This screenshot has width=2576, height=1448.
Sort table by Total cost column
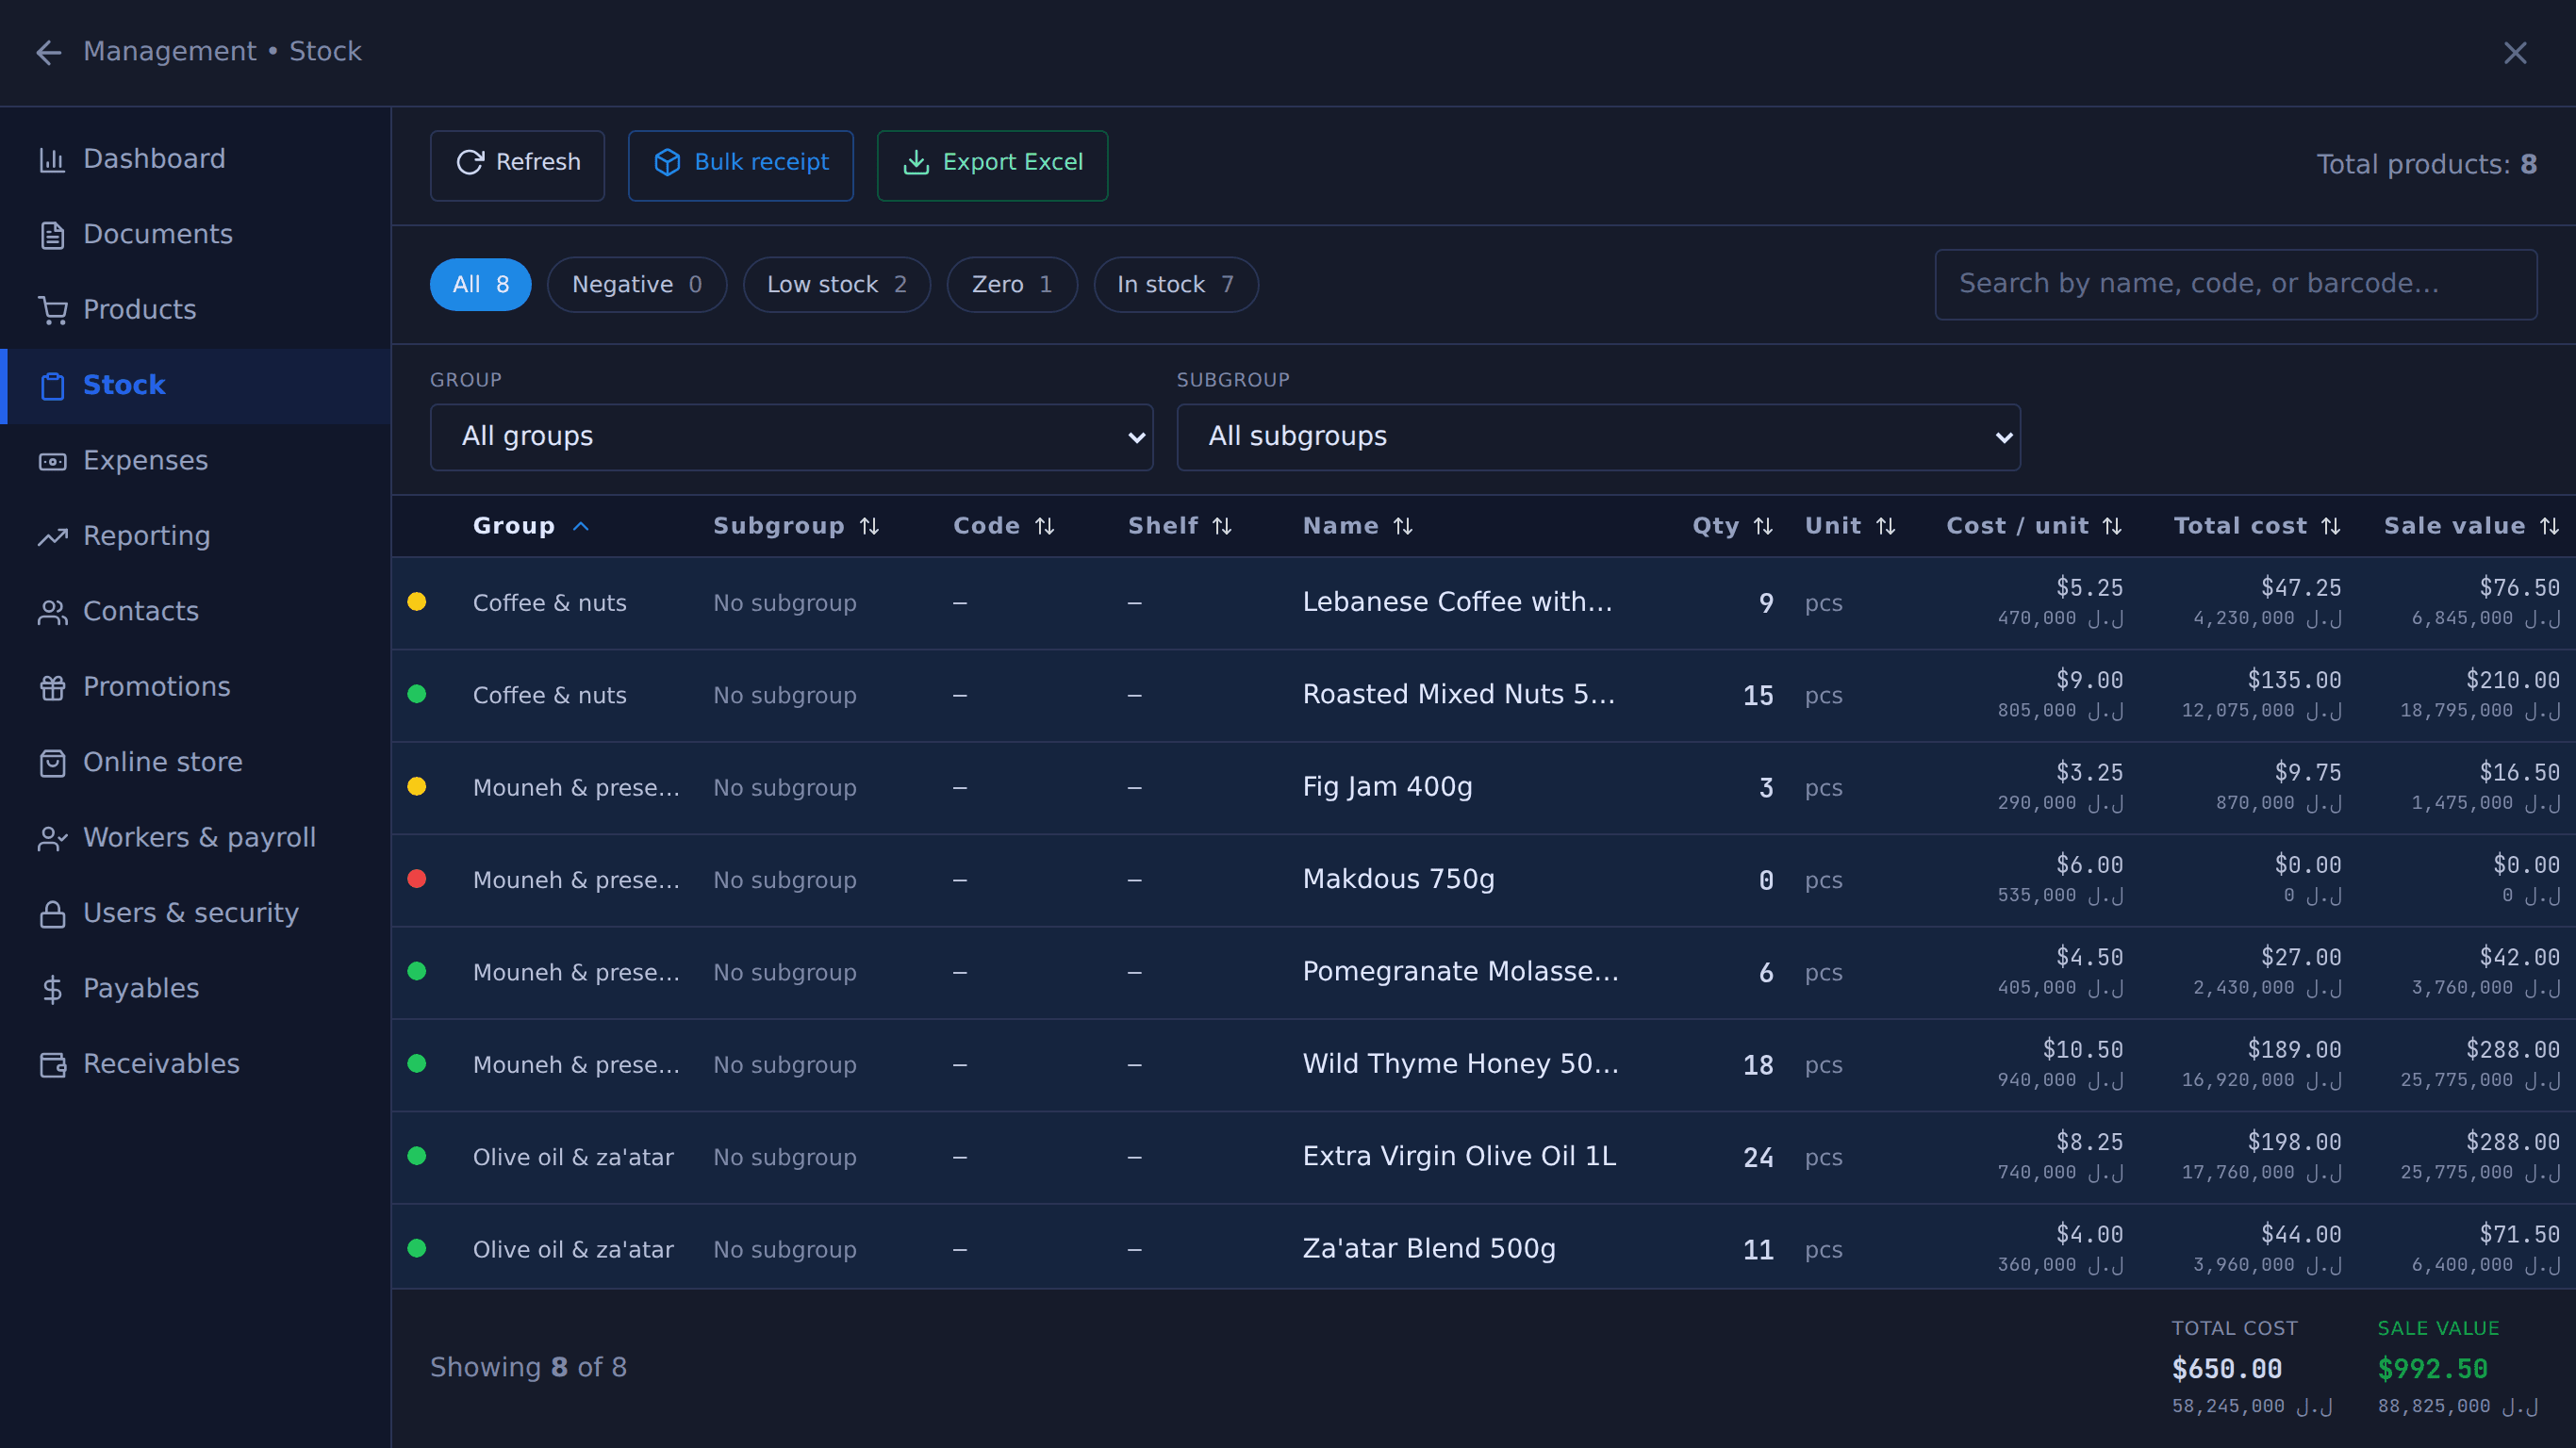(2257, 526)
